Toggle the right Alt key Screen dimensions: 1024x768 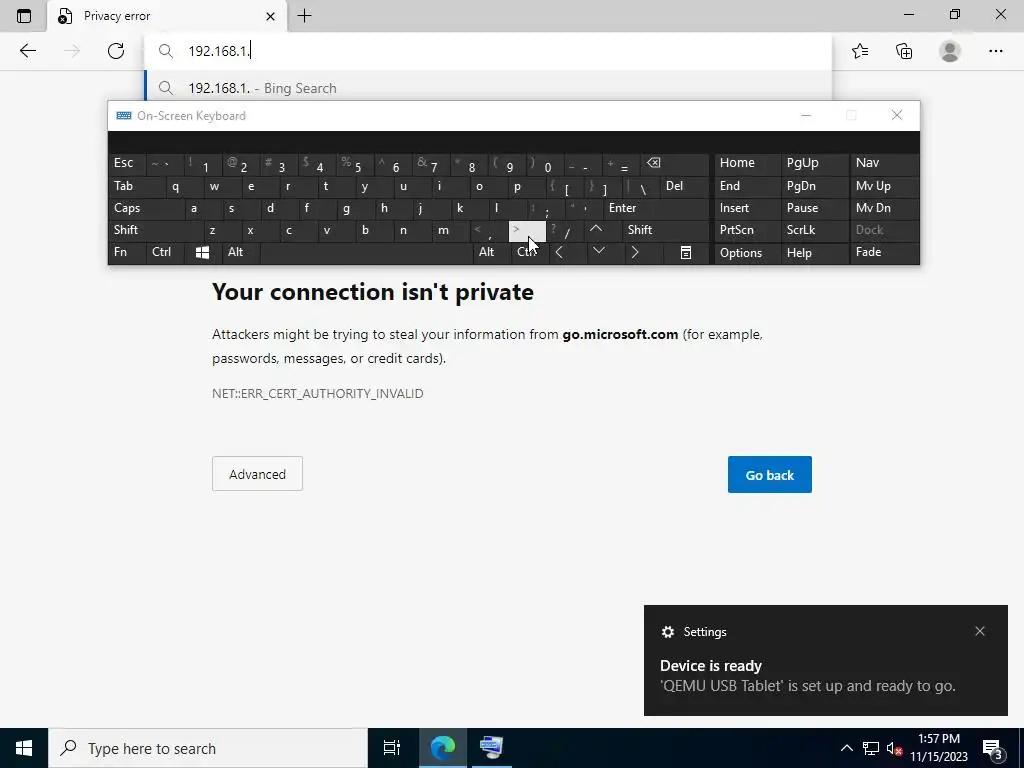492,253
